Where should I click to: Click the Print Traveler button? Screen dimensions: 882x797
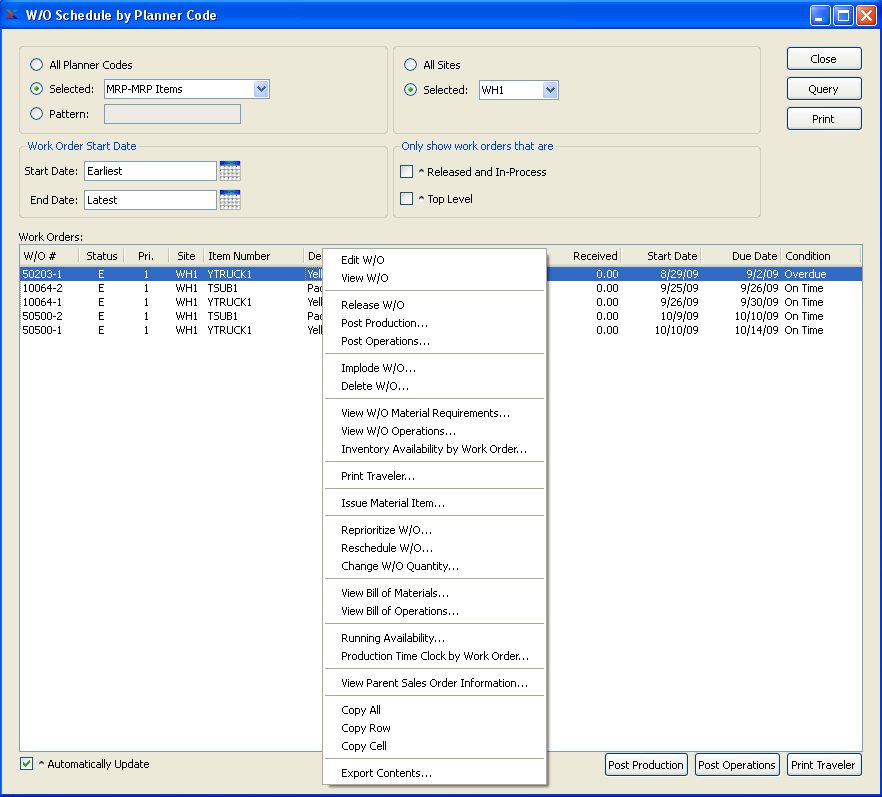click(823, 765)
